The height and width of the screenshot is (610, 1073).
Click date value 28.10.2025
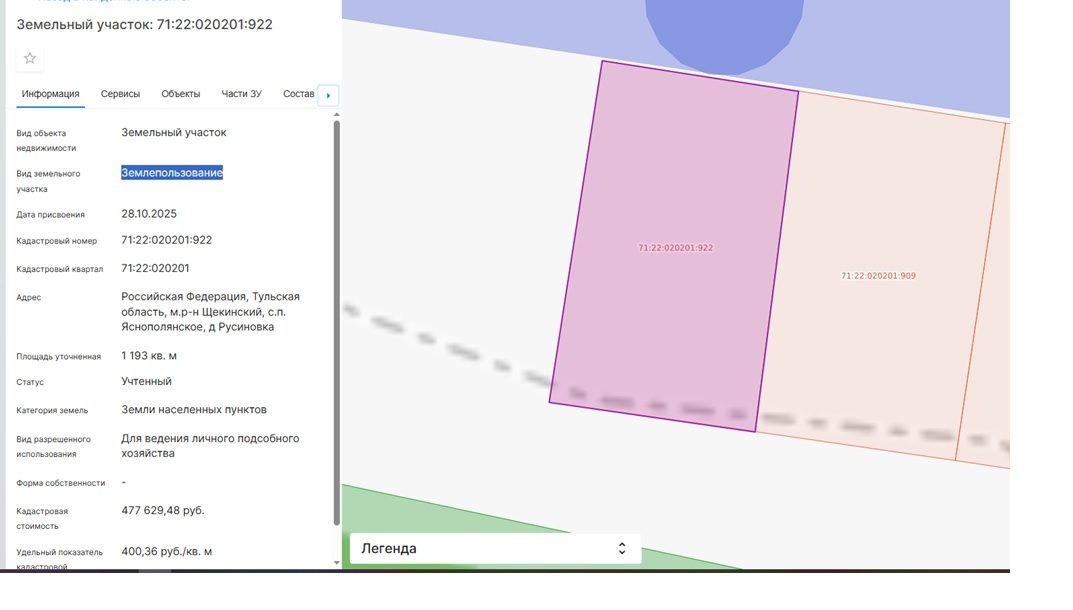149,214
